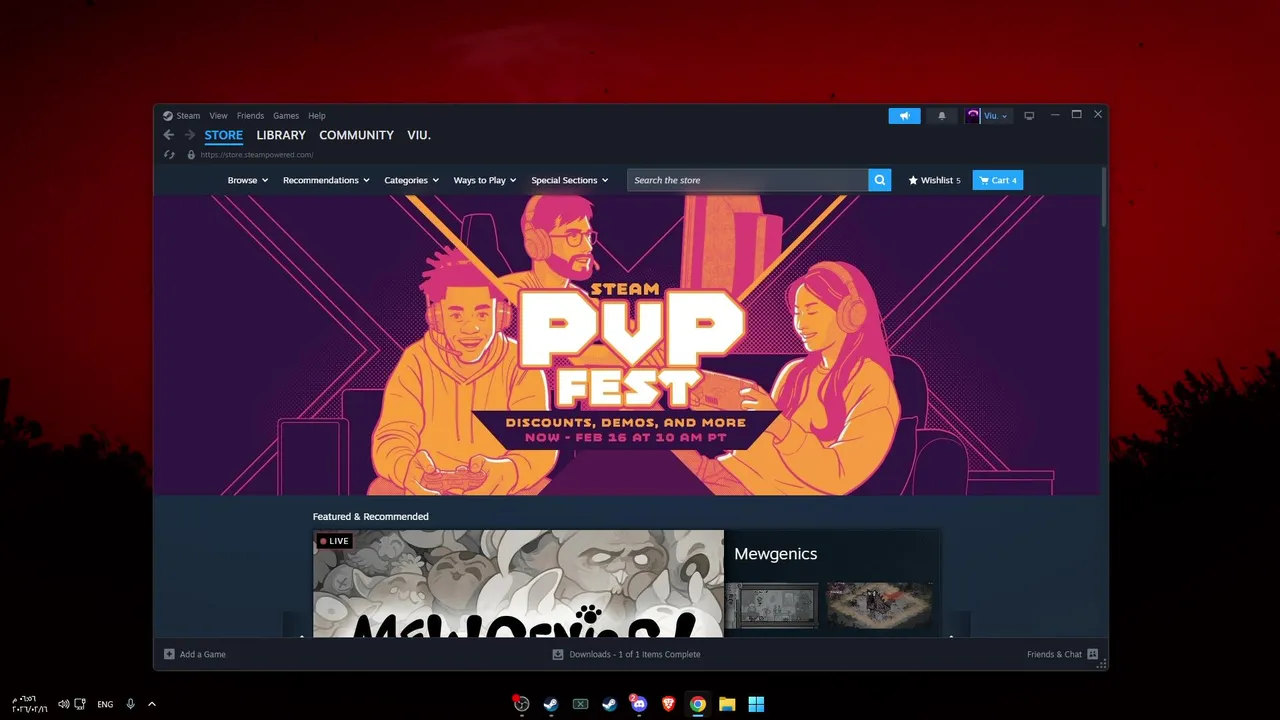The height and width of the screenshot is (720, 1280).
Task: Expand the Special Sections dropdown
Action: (x=570, y=180)
